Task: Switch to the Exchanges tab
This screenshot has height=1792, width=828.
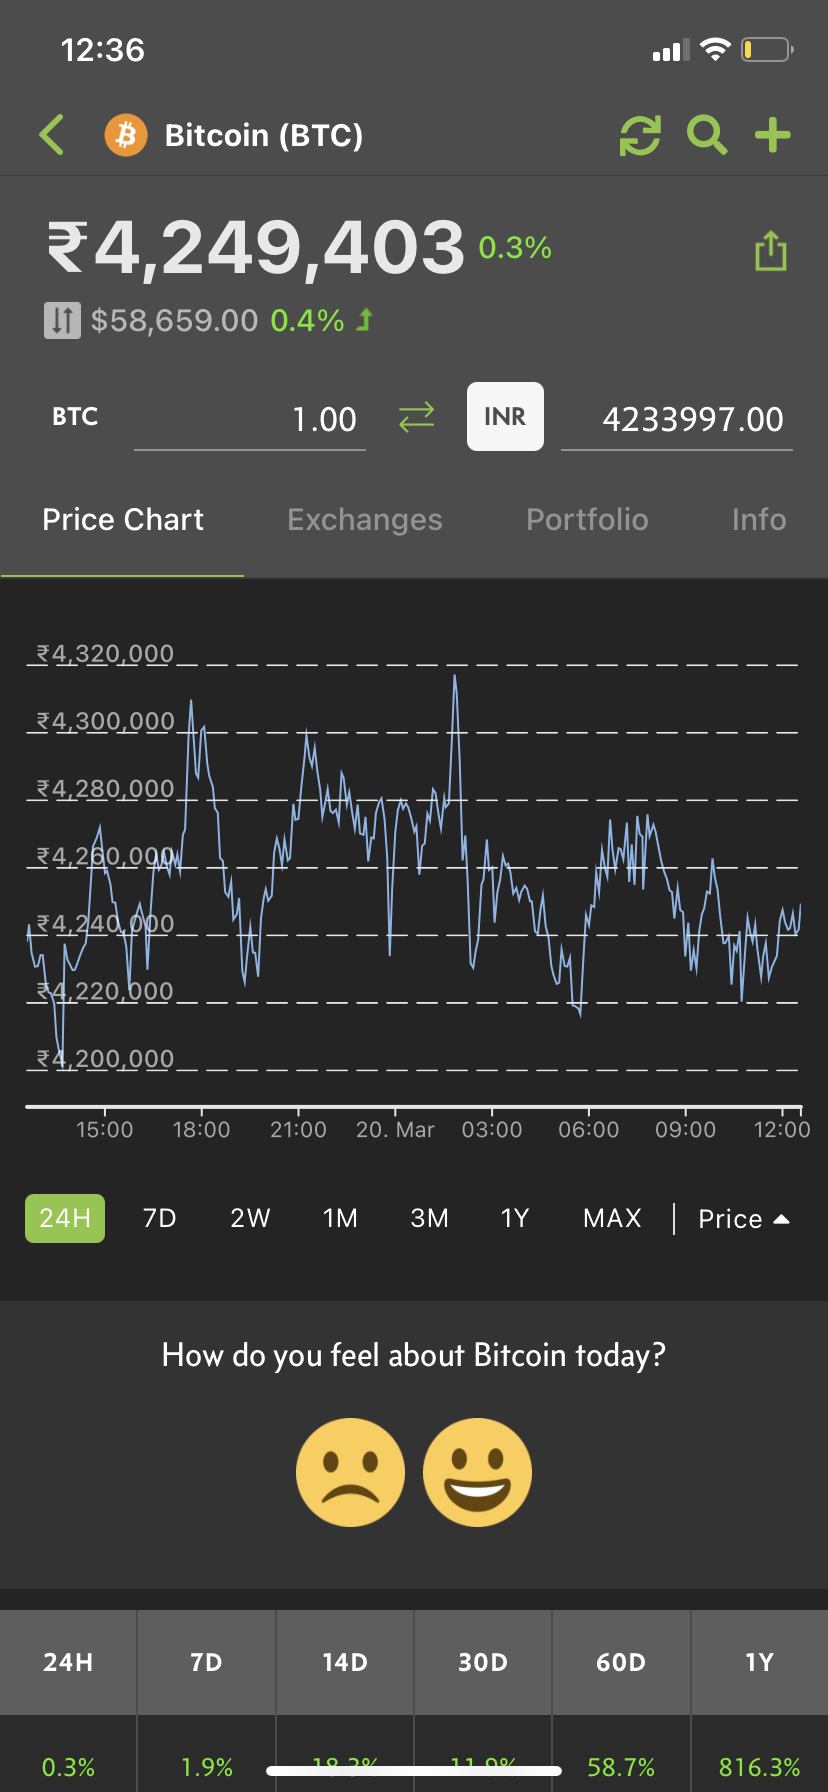Action: (x=365, y=520)
